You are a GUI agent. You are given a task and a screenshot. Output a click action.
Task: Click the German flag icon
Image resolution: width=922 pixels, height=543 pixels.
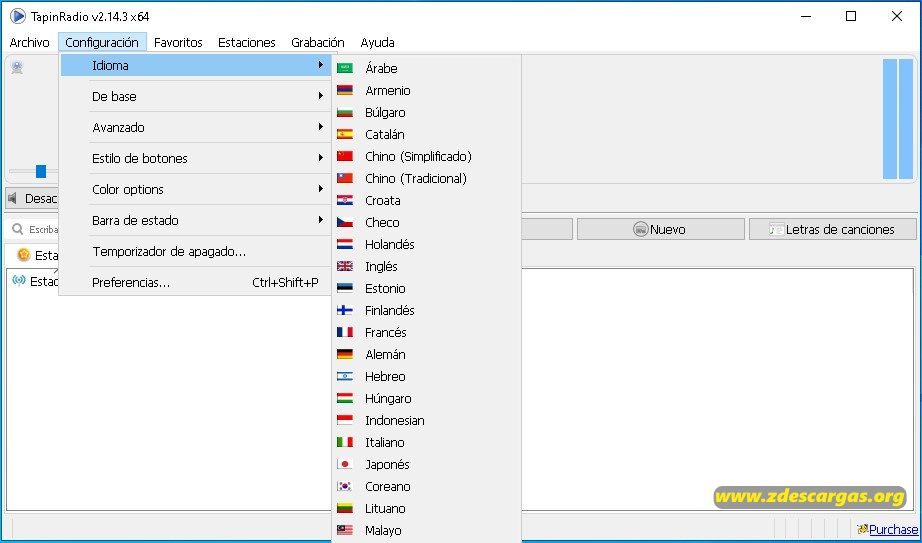(x=345, y=354)
